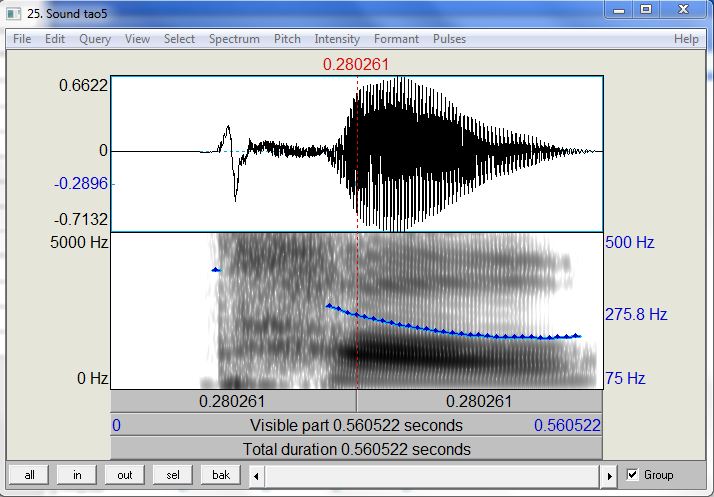Toggle the Group checkbox
Image resolution: width=714 pixels, height=497 pixels.
(x=632, y=475)
